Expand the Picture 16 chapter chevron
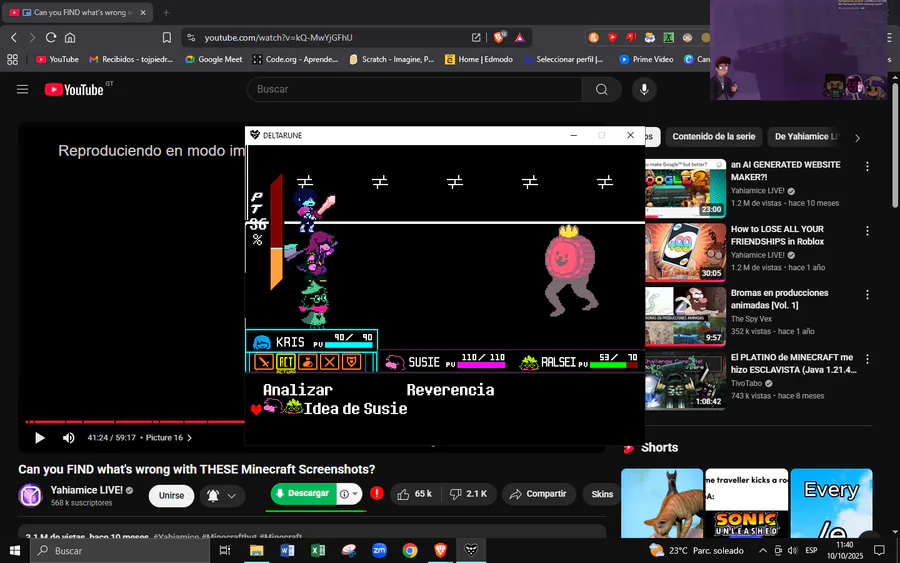The width and height of the screenshot is (900, 563). pyautogui.click(x=189, y=438)
